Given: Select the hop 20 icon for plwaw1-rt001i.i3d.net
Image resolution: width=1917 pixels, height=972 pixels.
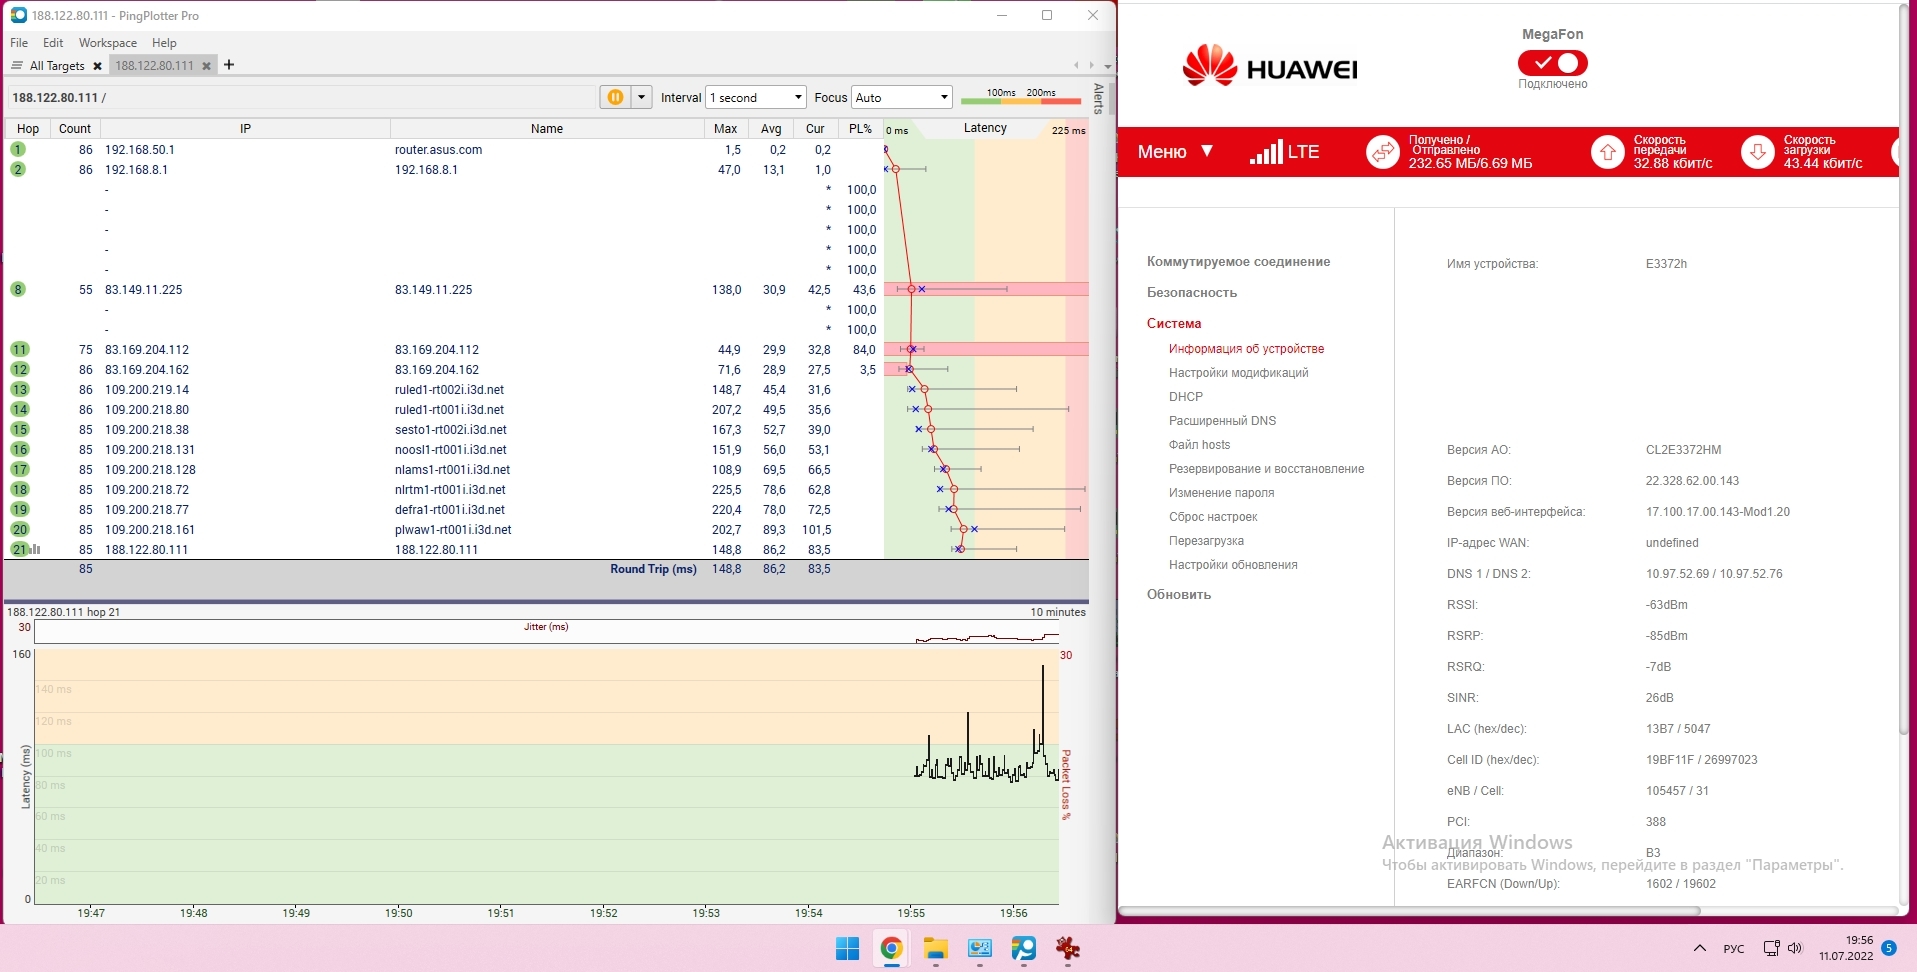Looking at the screenshot, I should pyautogui.click(x=20, y=530).
